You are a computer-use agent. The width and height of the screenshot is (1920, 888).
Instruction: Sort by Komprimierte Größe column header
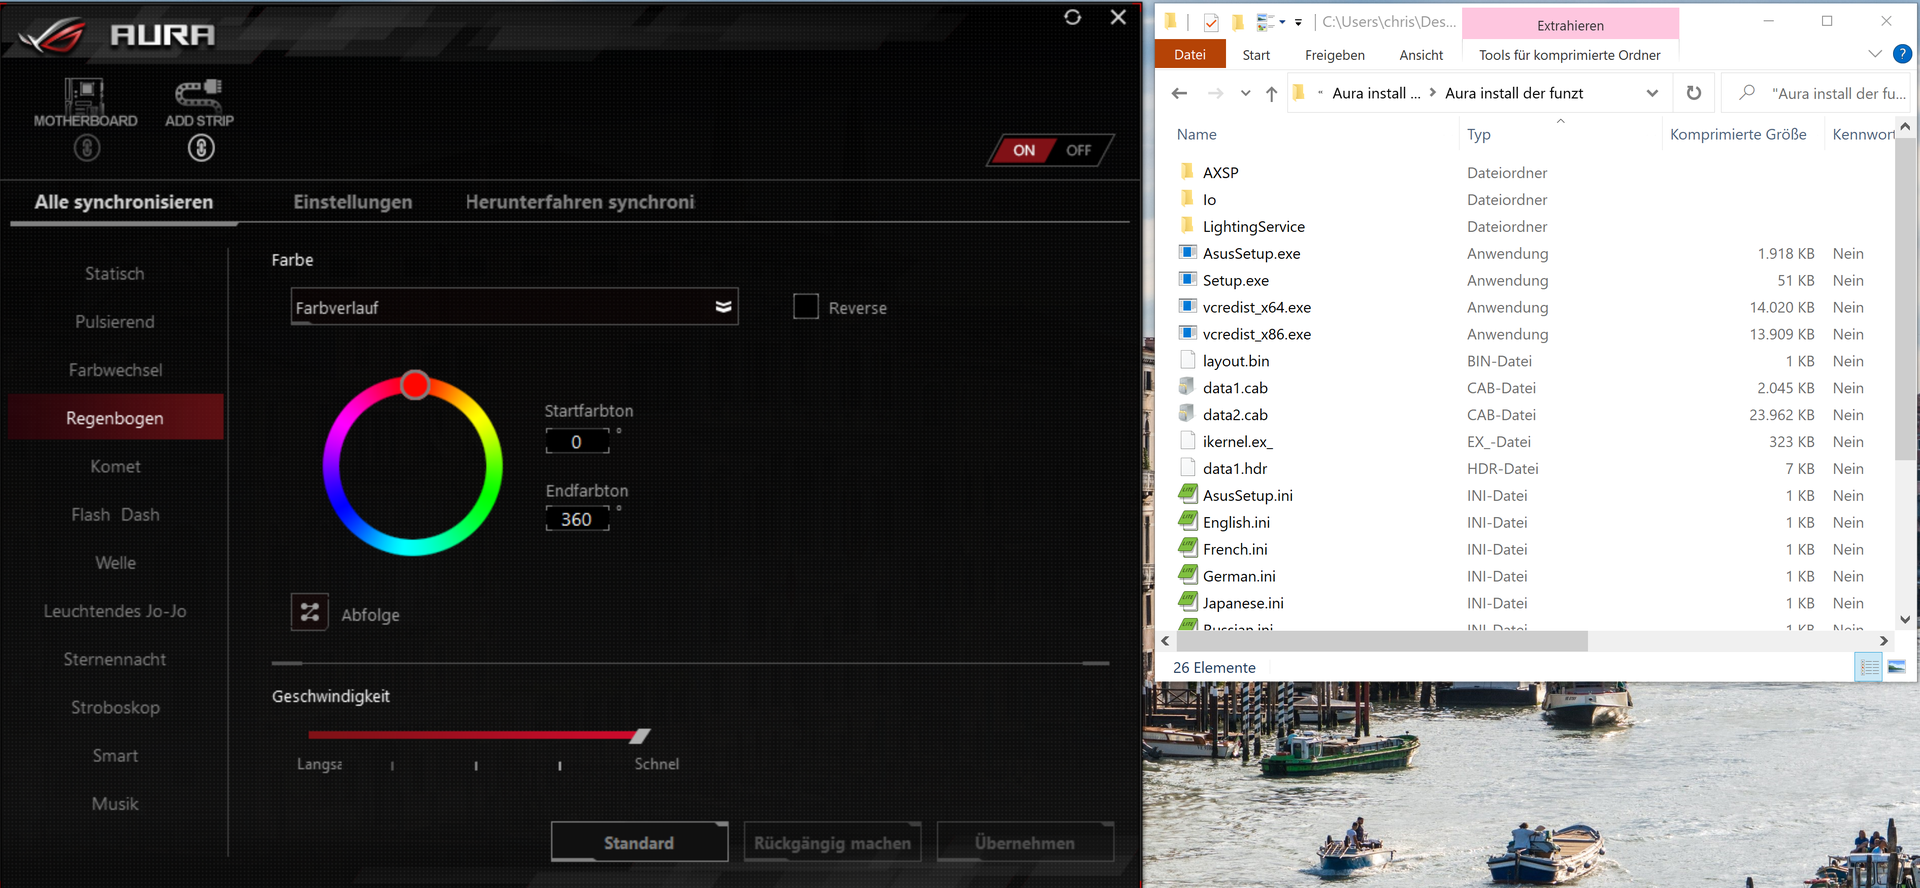pyautogui.click(x=1738, y=134)
